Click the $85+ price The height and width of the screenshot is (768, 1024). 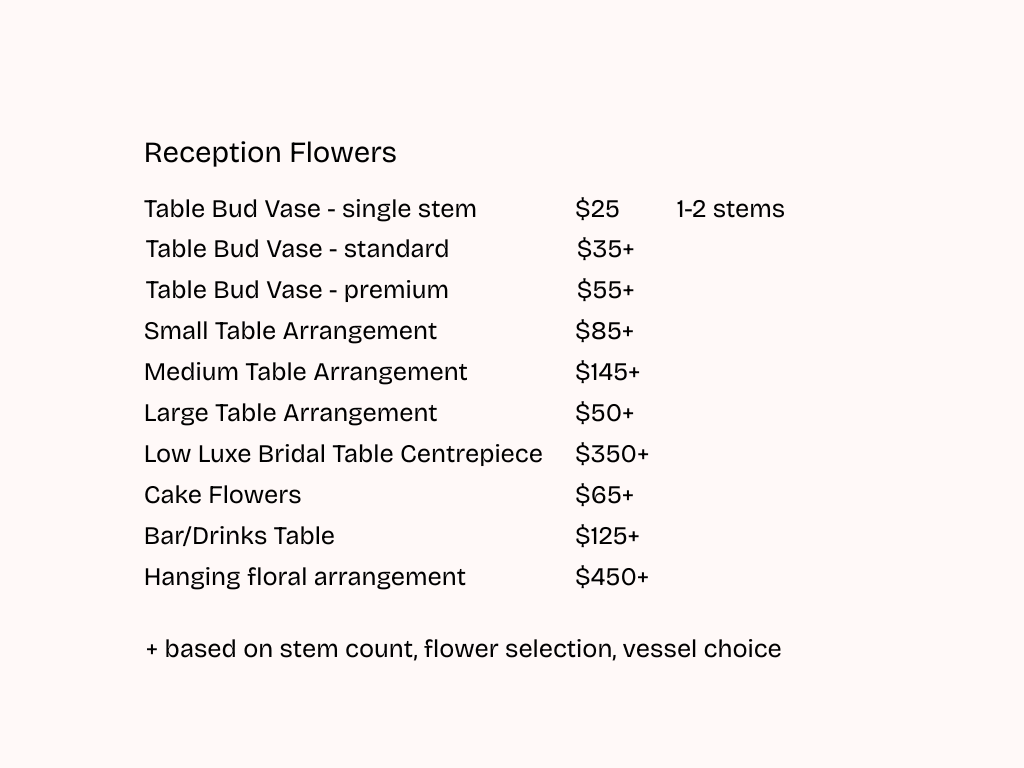(605, 331)
